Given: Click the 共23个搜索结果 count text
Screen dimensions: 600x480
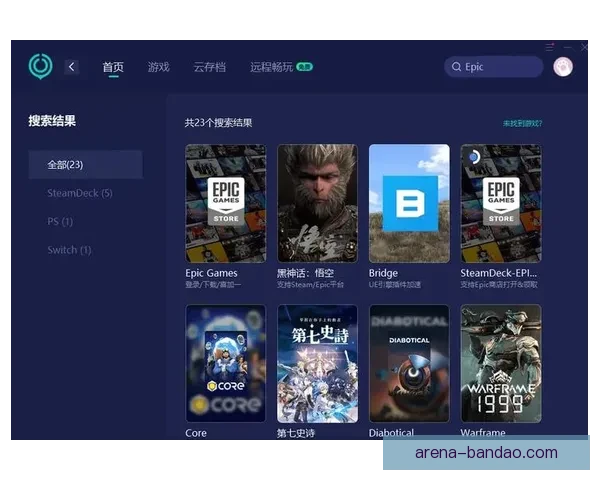Looking at the screenshot, I should coord(218,123).
